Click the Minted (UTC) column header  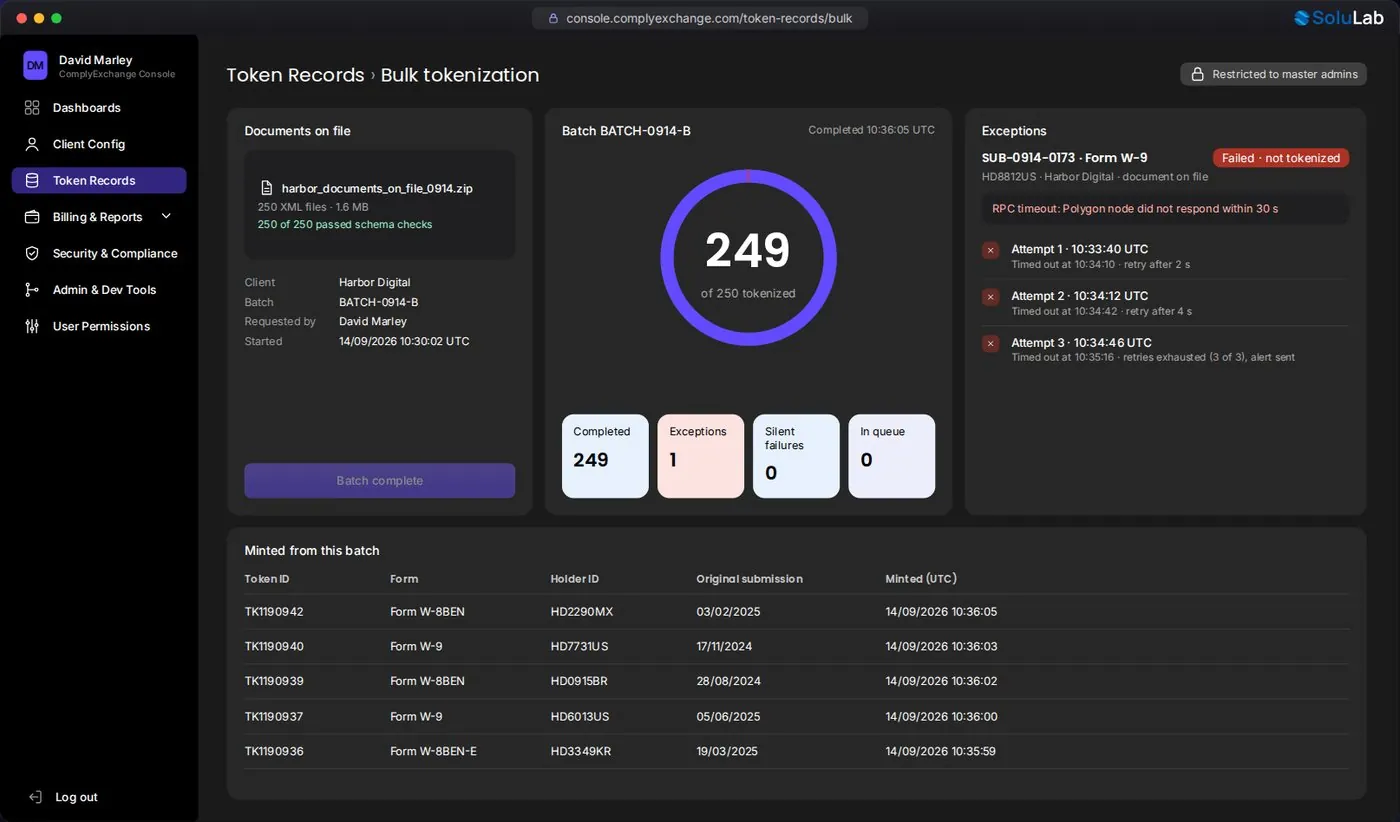[x=921, y=579]
